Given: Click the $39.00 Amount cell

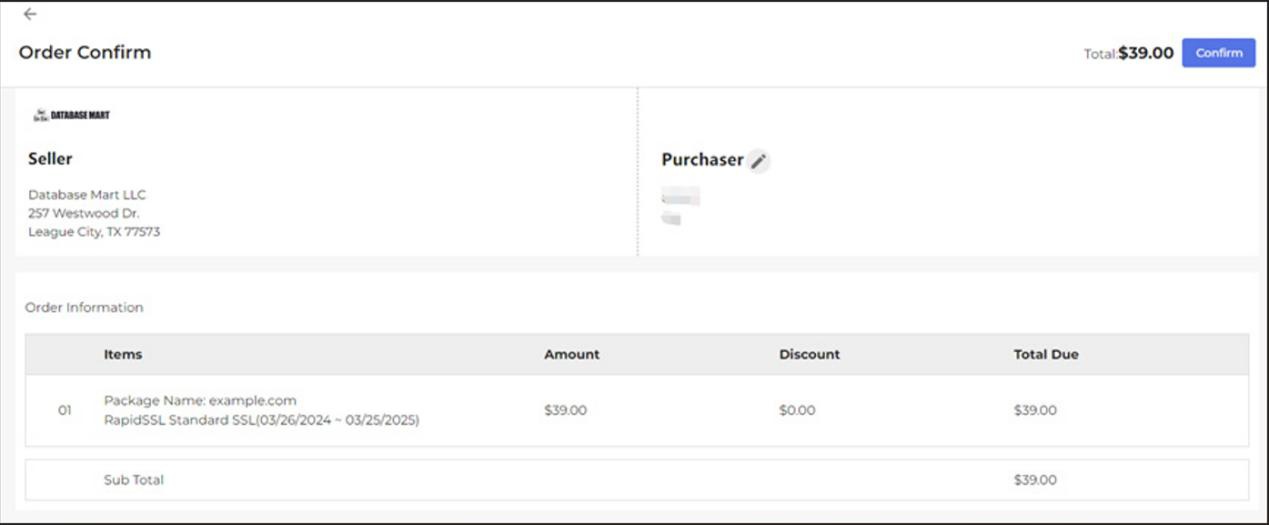Looking at the screenshot, I should coord(566,410).
